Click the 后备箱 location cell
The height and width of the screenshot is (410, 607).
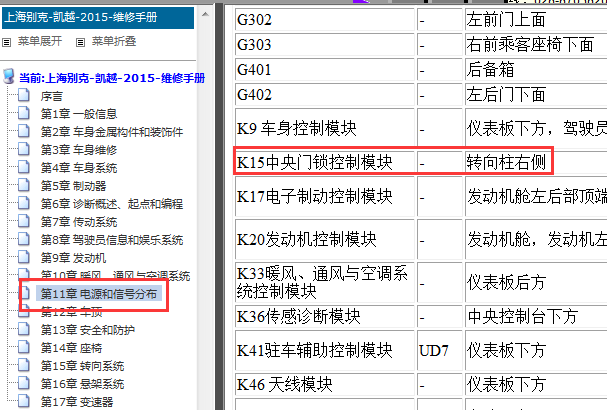pyautogui.click(x=536, y=70)
